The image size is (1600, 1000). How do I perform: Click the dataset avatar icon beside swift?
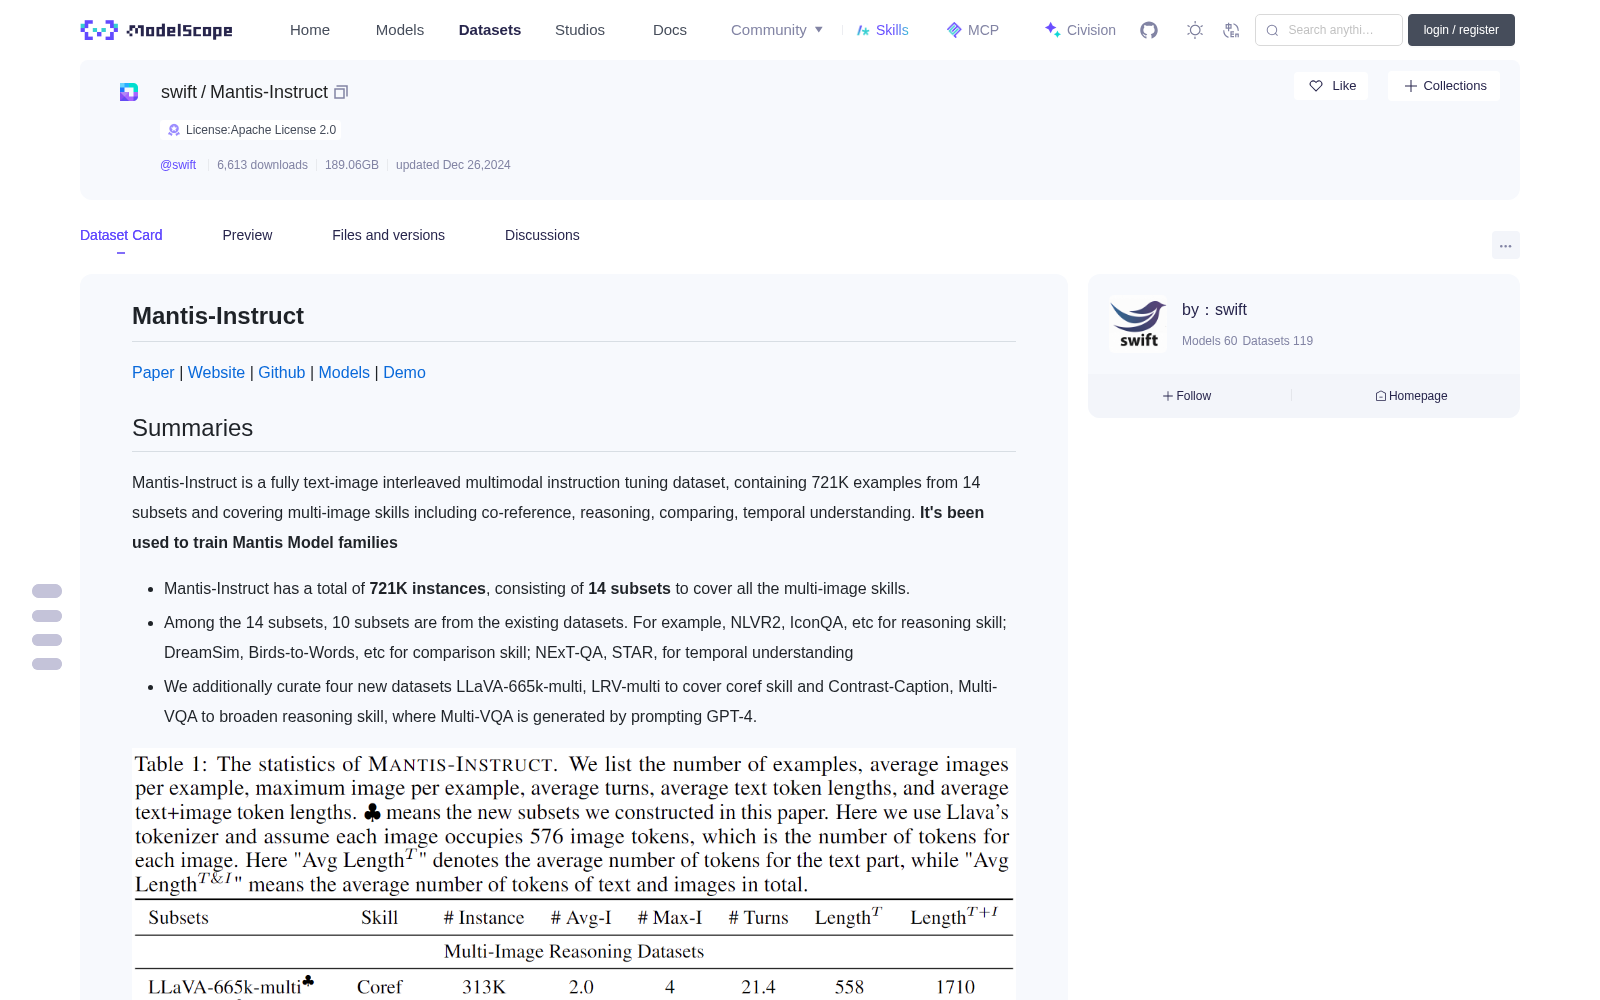coord(129,92)
